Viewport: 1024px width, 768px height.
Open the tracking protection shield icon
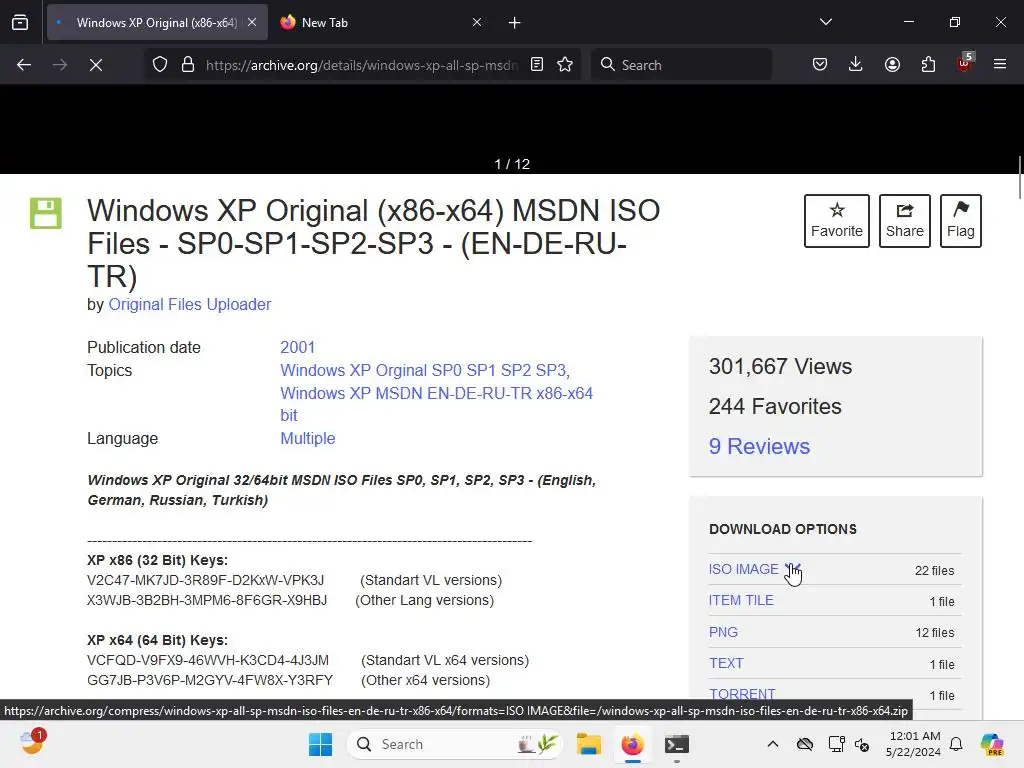[160, 65]
